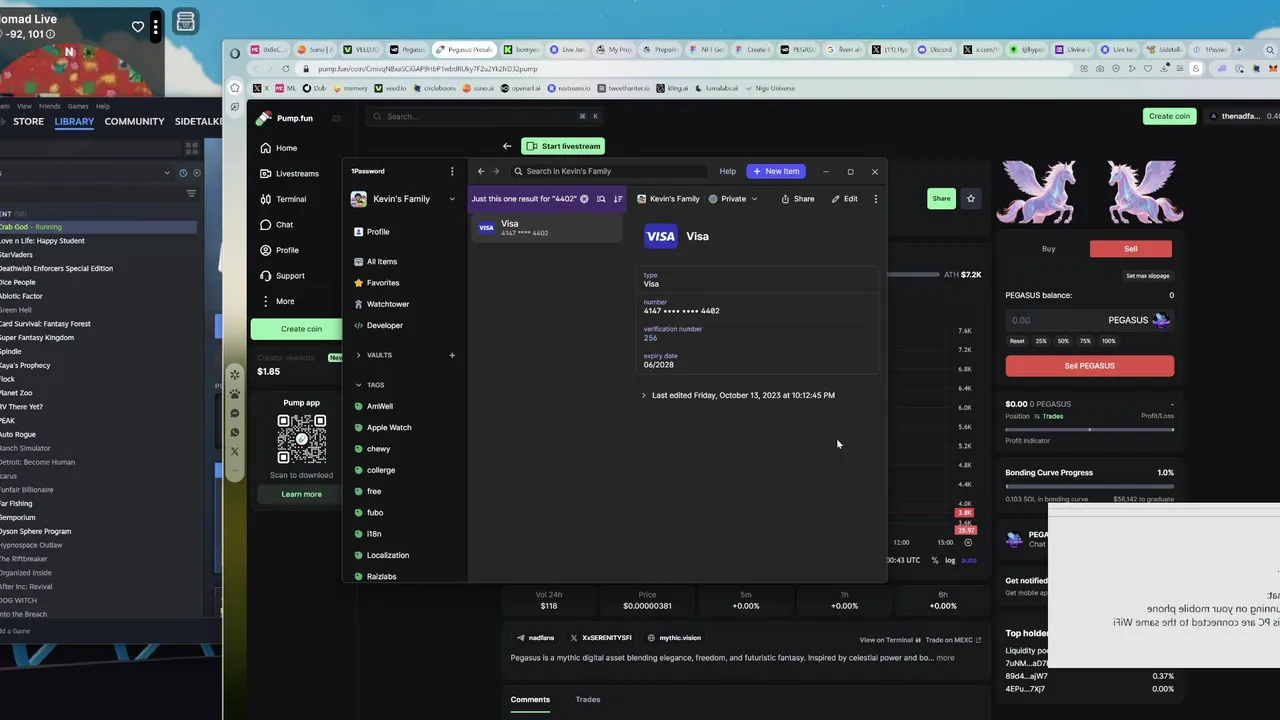The height and width of the screenshot is (720, 1280).
Task: Click green Share button on Pump.fun
Action: click(941, 199)
